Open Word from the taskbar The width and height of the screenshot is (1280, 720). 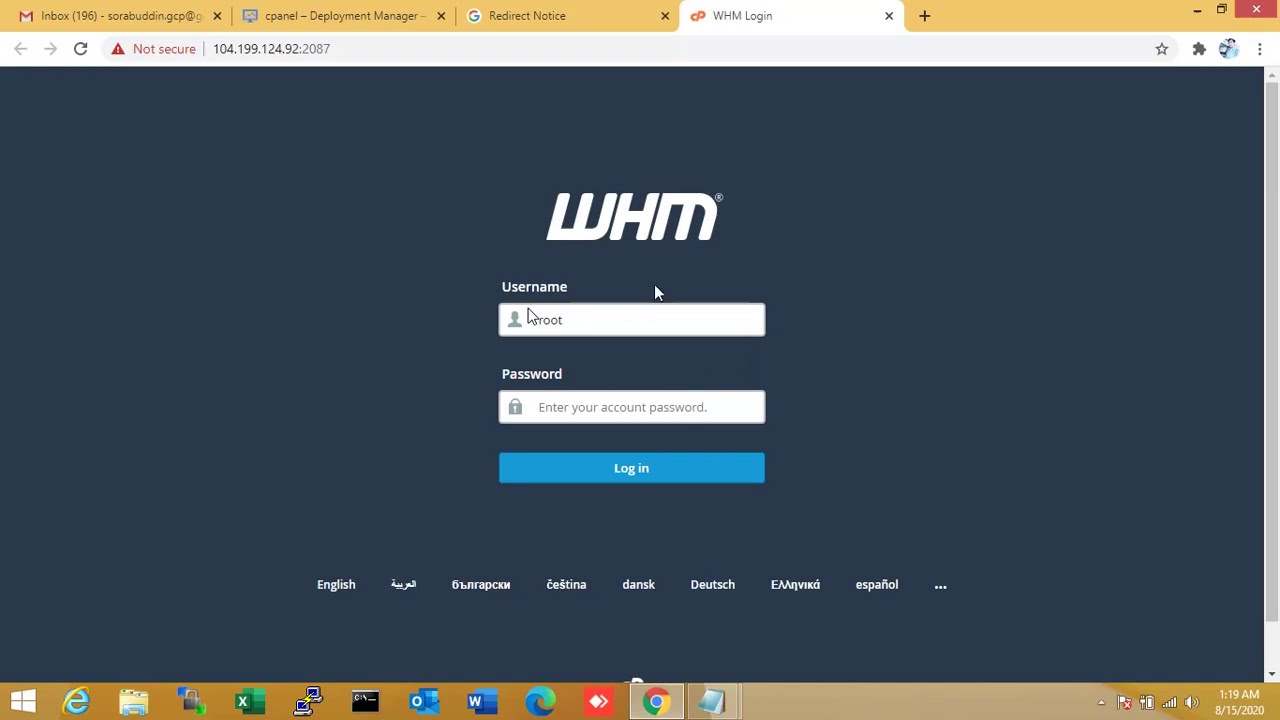[481, 702]
